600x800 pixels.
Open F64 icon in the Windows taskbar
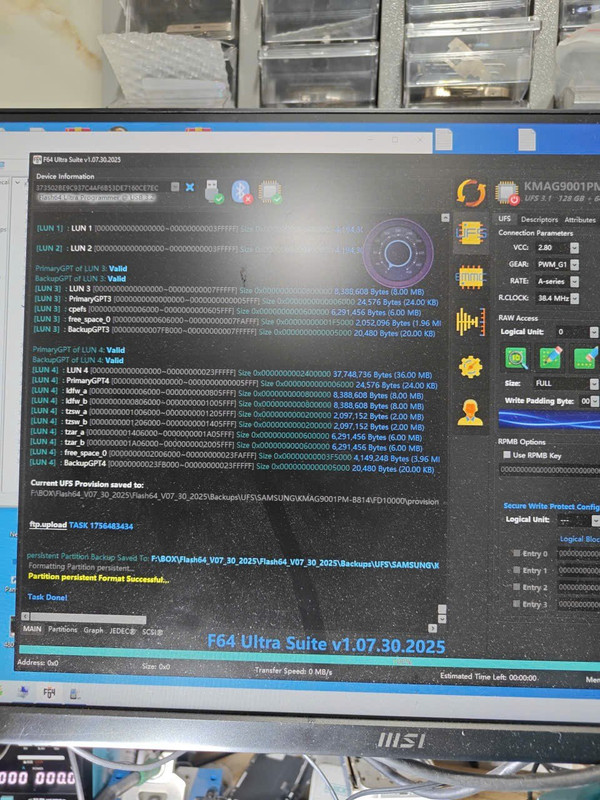tap(49, 693)
